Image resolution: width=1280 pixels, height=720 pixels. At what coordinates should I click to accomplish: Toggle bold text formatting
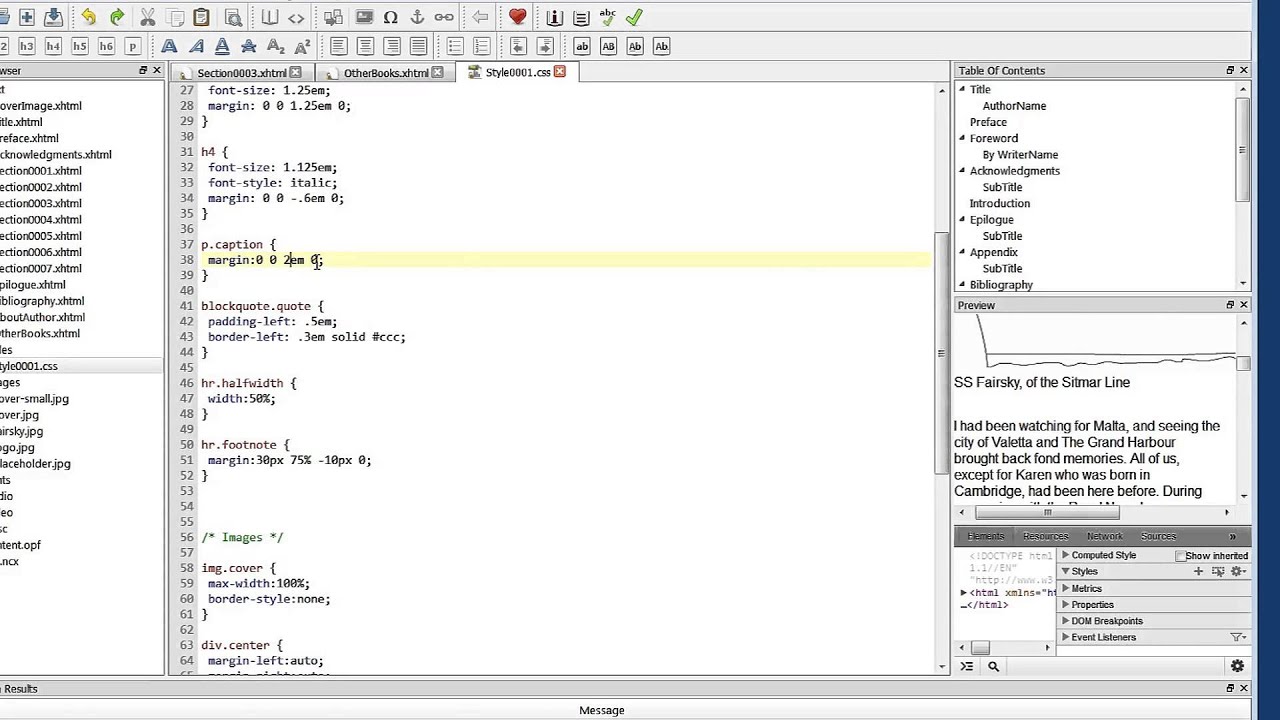(x=169, y=46)
